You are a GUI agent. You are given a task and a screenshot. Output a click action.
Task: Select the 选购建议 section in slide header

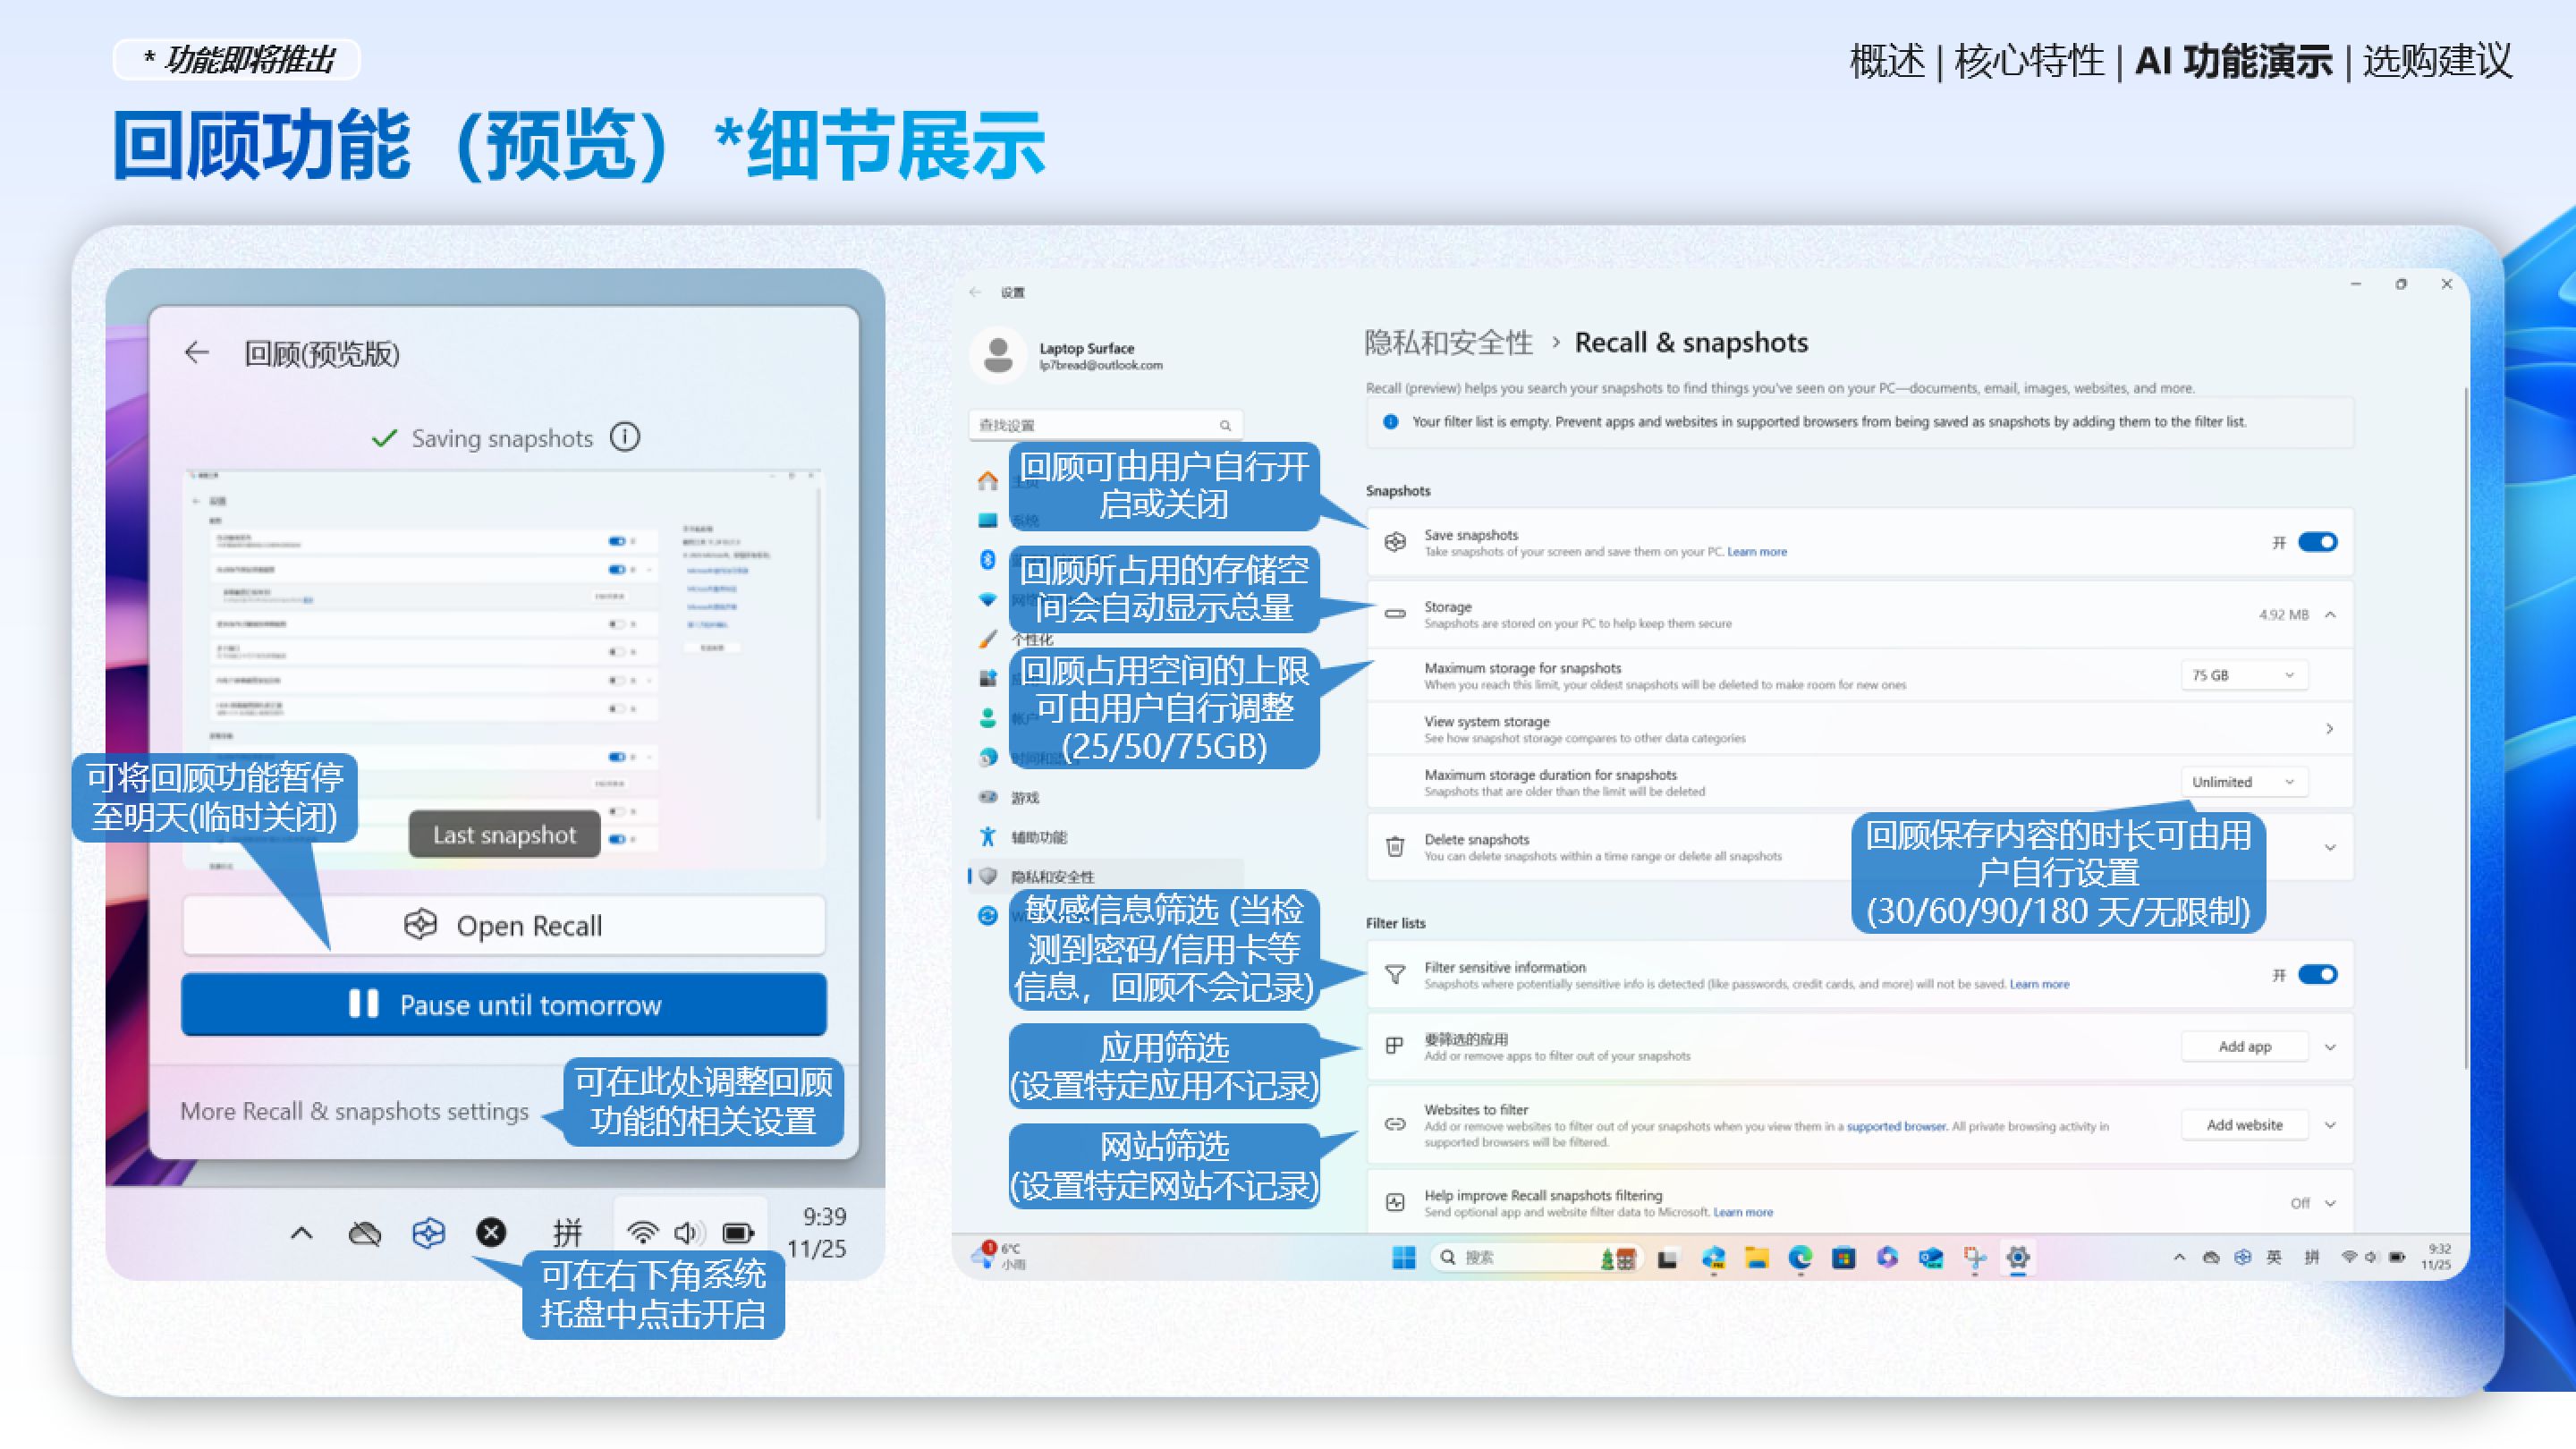[2437, 61]
